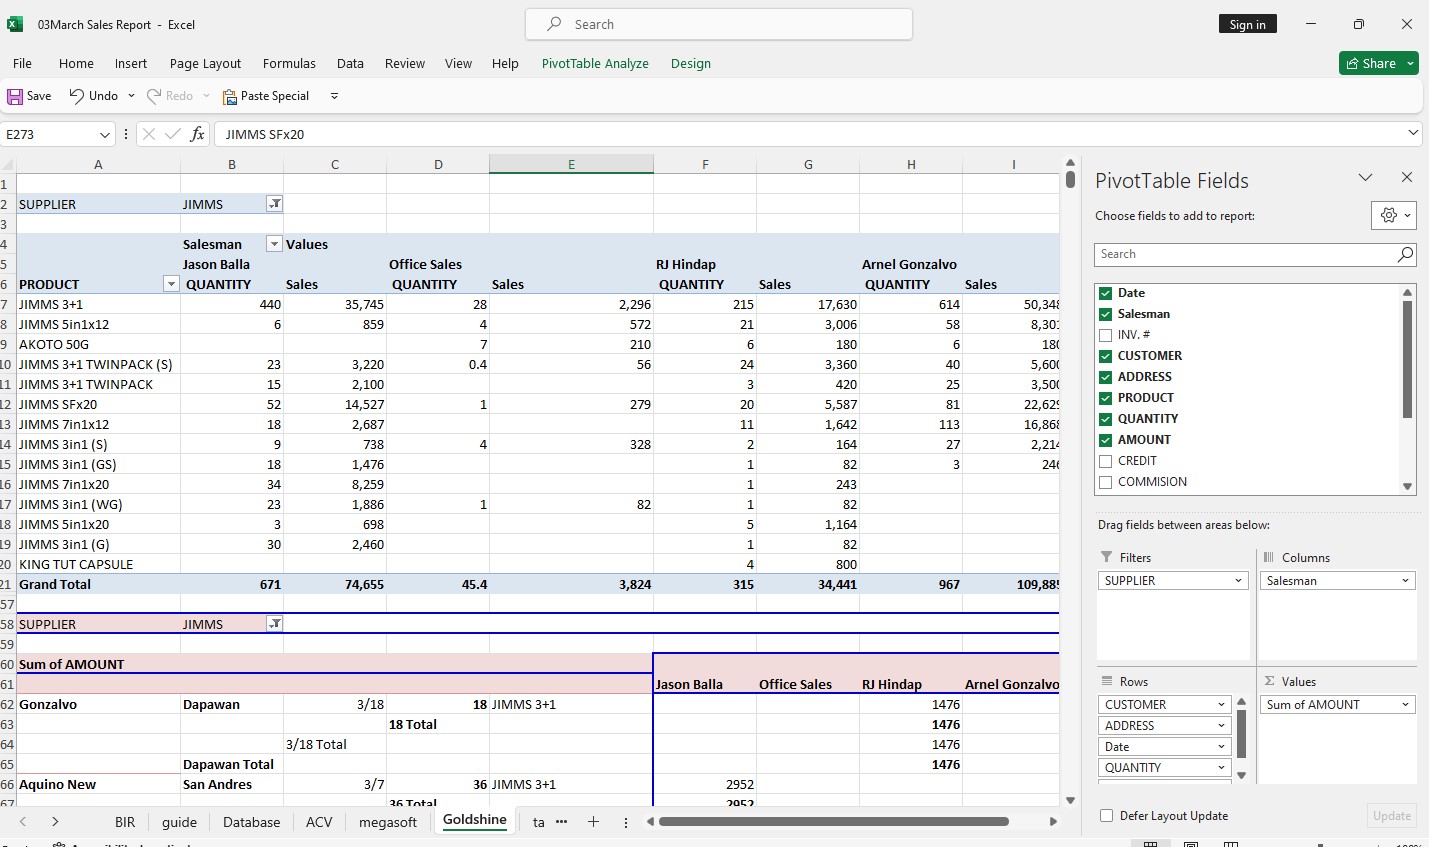Screen dimensions: 1429x847
Task: Click the Paste Special clipboard icon
Action: pos(230,97)
